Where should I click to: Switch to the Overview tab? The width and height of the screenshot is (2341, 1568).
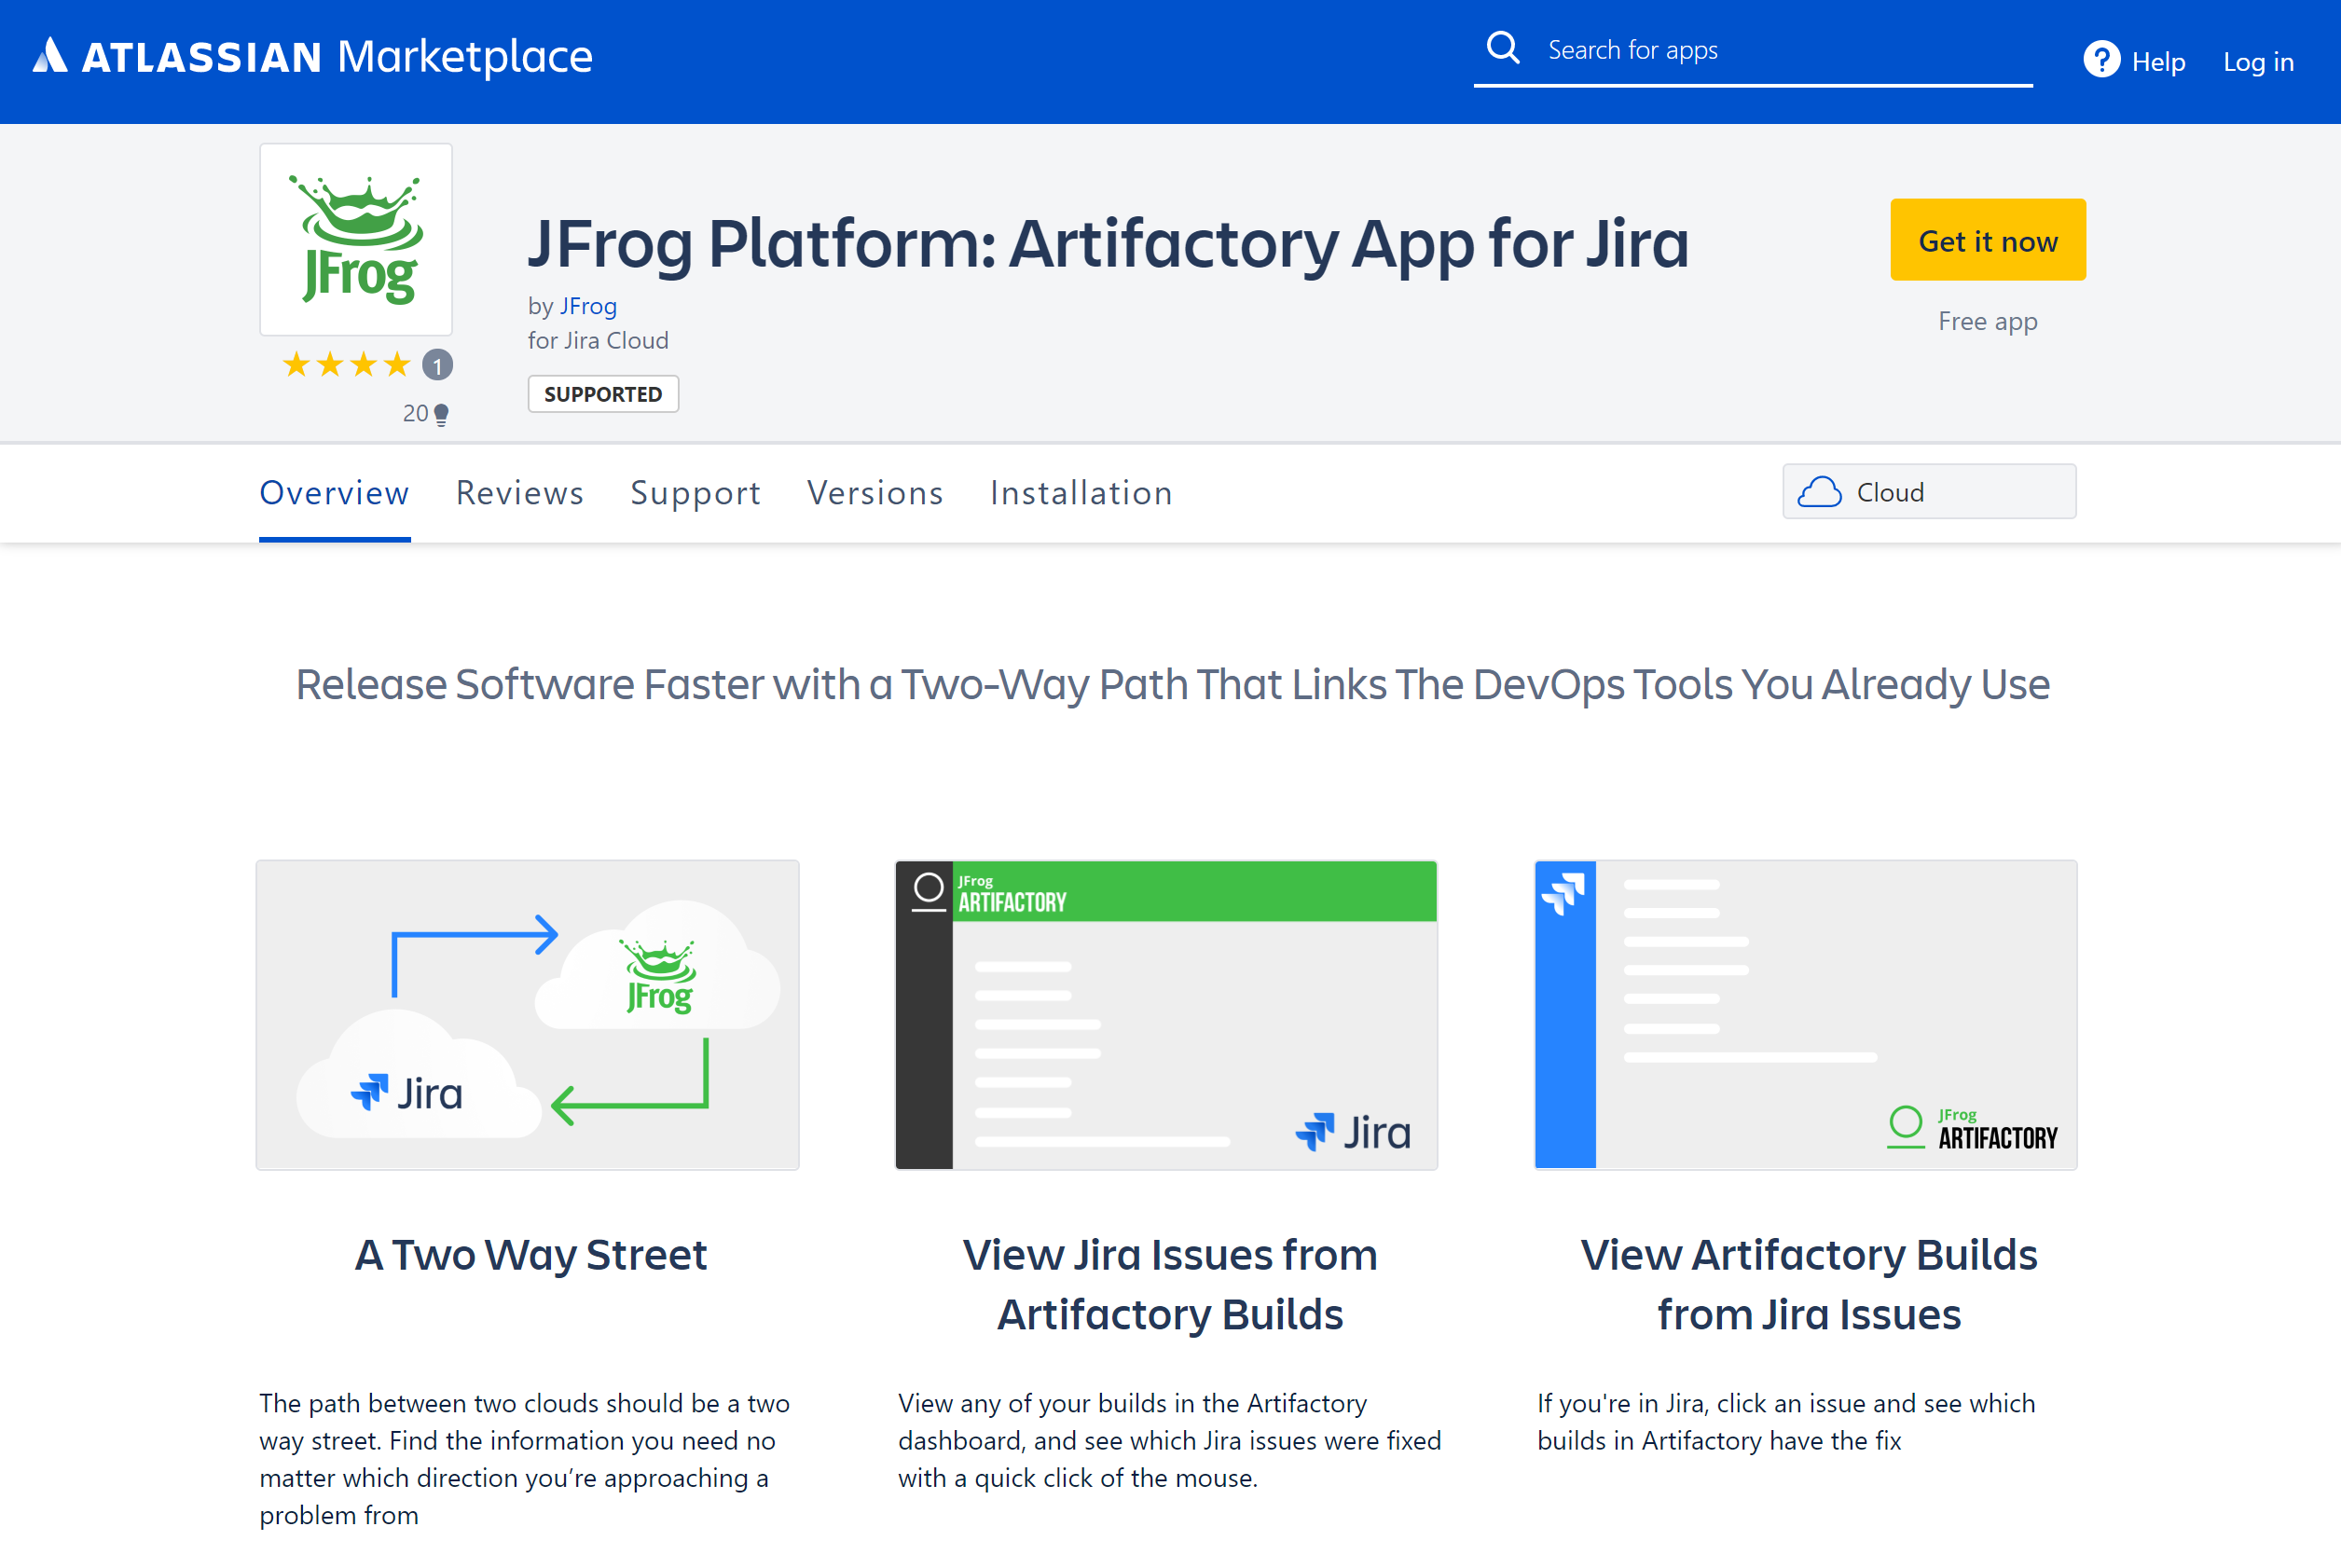(334, 493)
